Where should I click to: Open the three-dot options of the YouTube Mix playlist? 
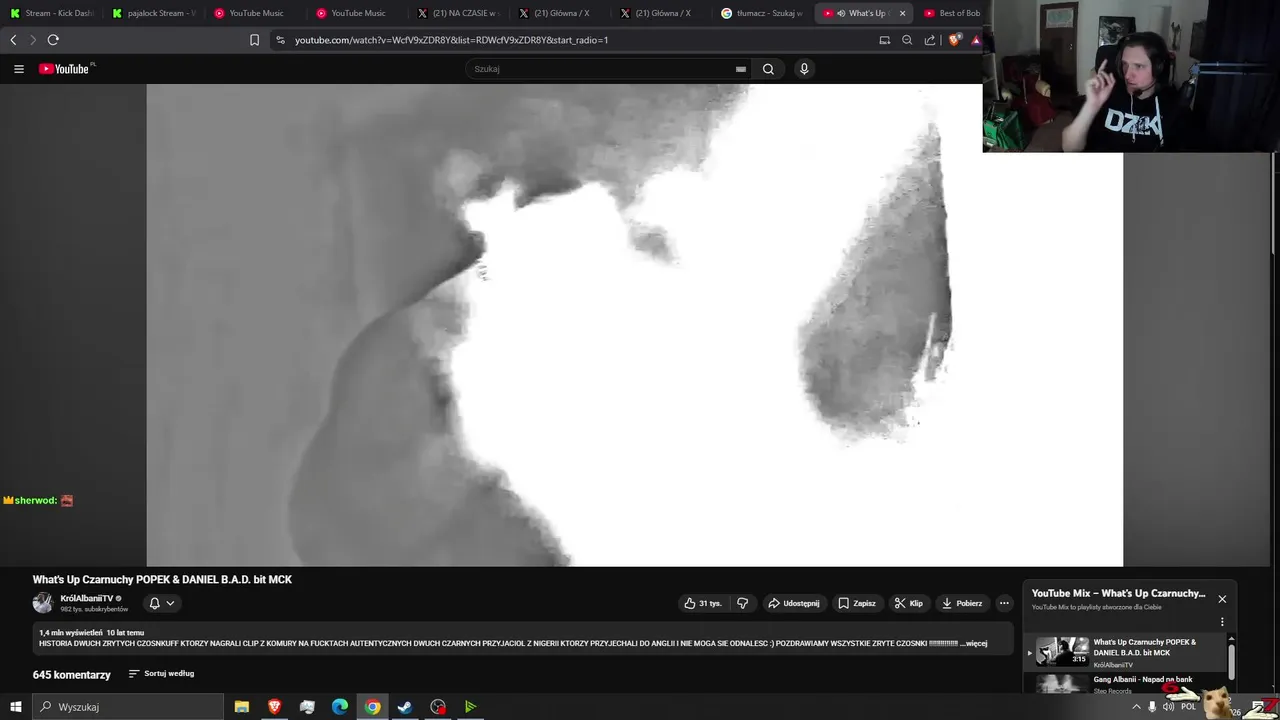point(1222,622)
